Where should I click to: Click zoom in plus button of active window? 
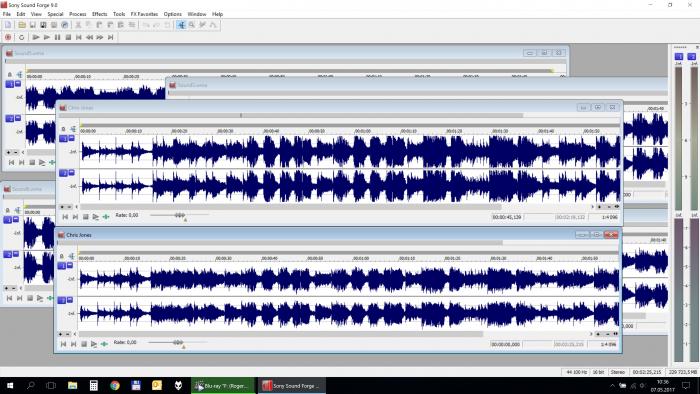pyautogui.click(x=60, y=334)
